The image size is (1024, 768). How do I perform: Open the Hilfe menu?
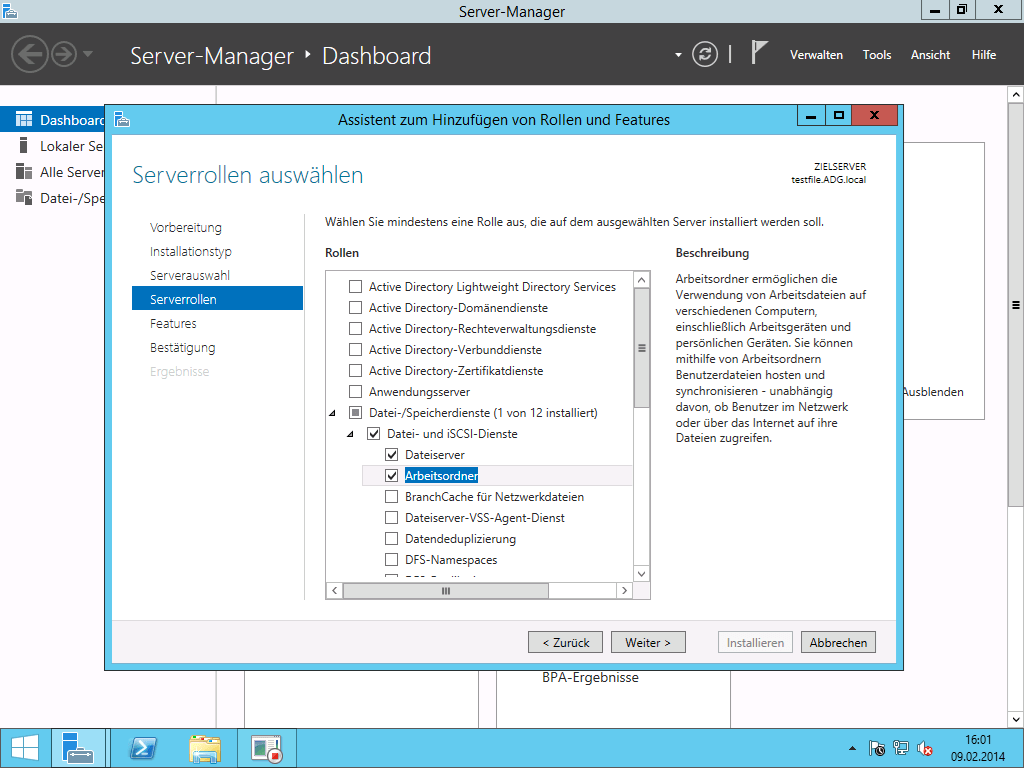[x=984, y=55]
